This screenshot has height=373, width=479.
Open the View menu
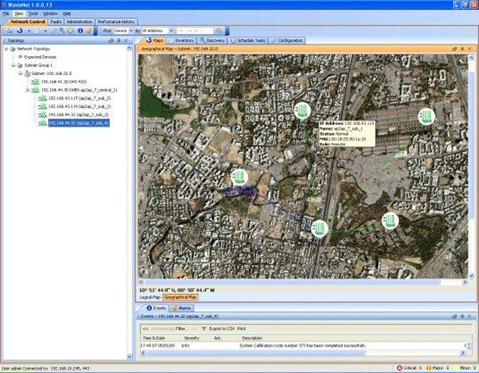[19, 14]
